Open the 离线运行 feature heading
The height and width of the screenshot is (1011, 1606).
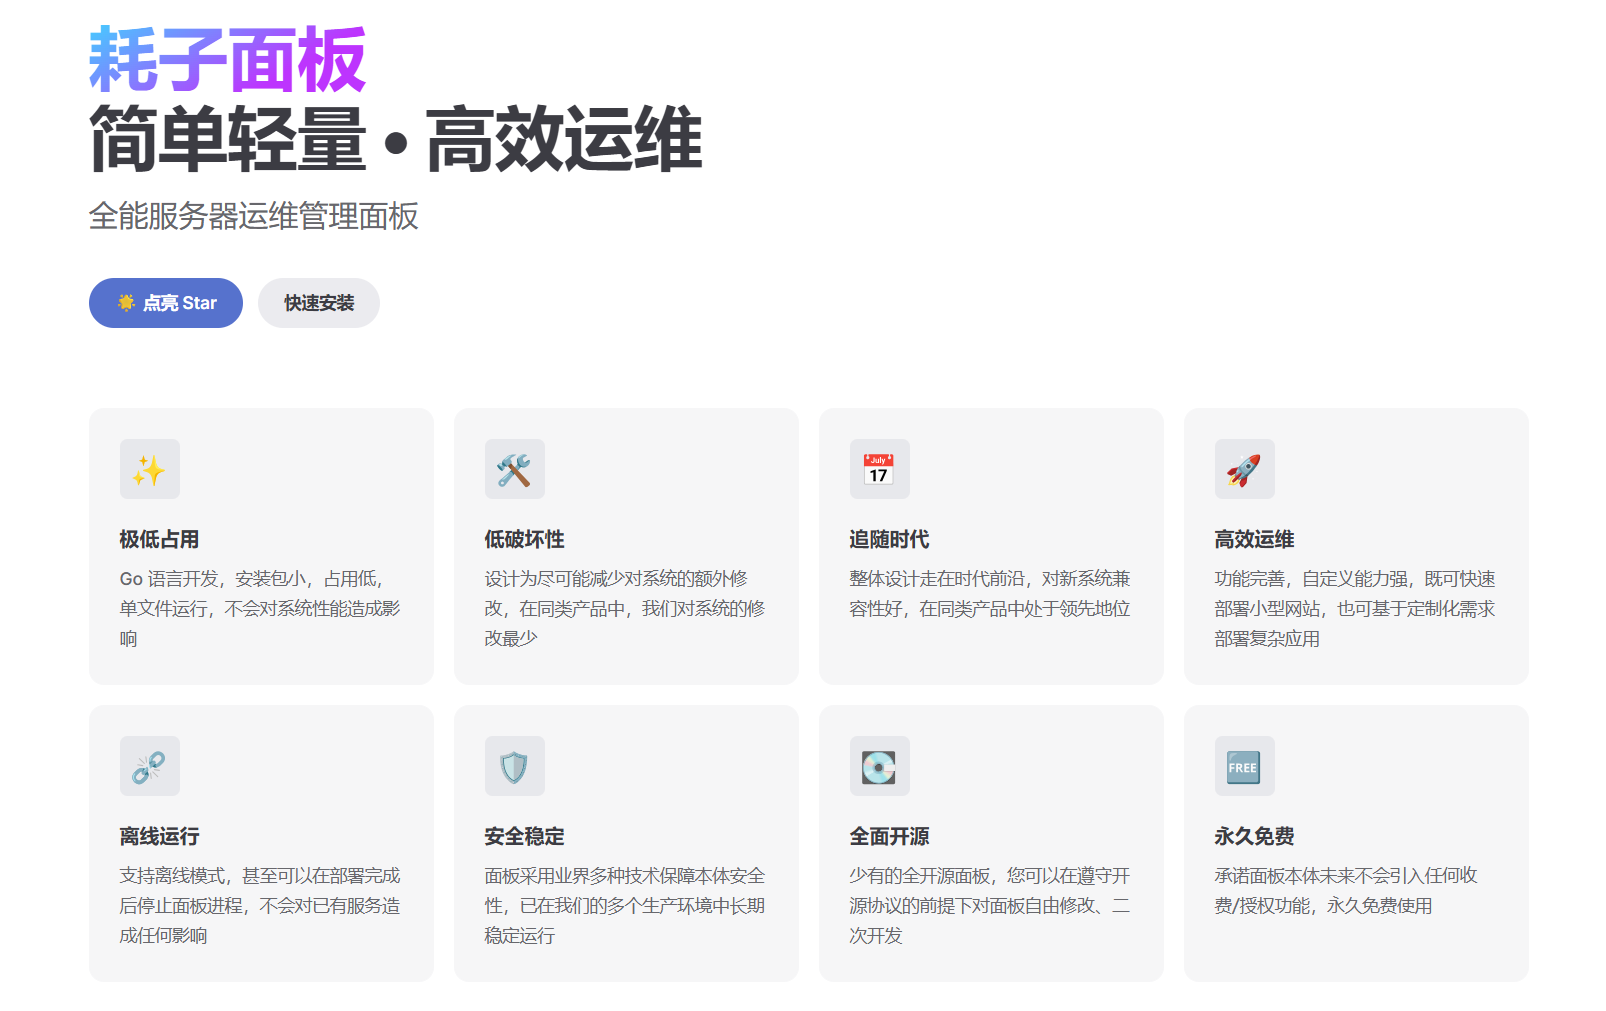coord(159,836)
